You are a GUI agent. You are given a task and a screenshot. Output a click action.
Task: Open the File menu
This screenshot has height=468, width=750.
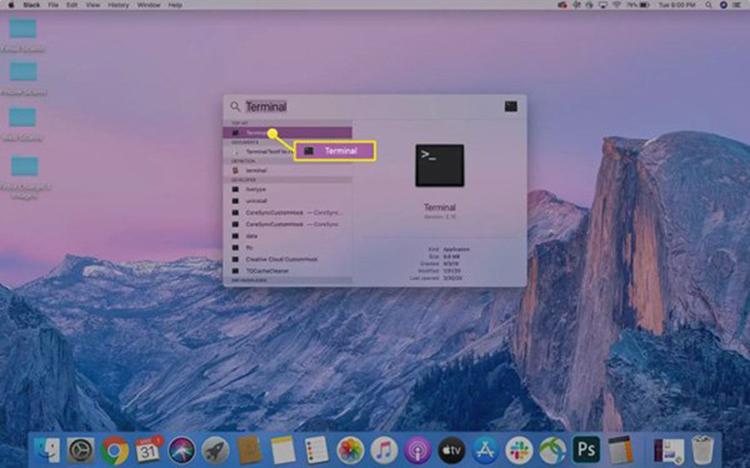(x=53, y=5)
